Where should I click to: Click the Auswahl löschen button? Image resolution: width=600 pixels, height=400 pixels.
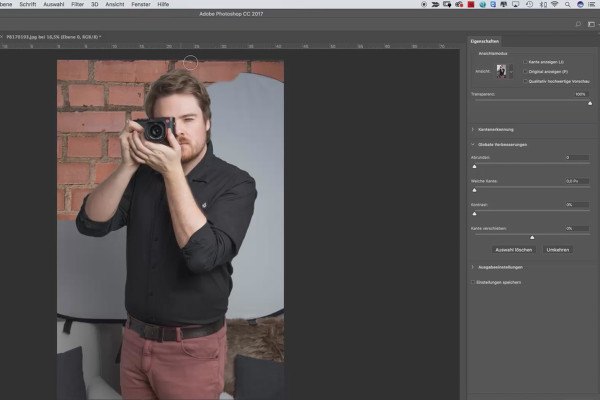[x=514, y=250]
